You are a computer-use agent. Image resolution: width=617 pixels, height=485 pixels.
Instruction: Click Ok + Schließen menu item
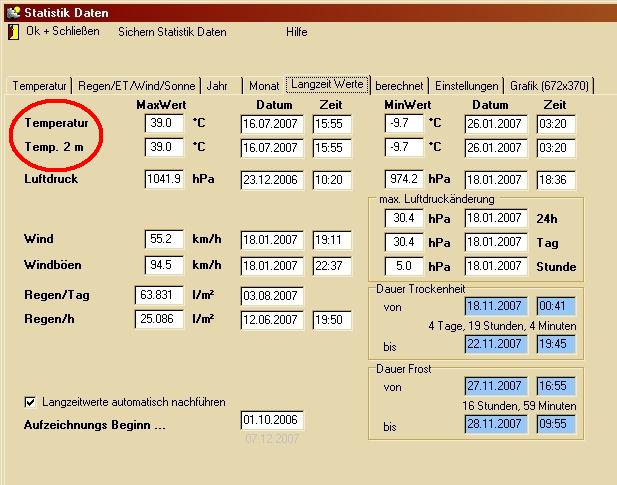pos(62,32)
